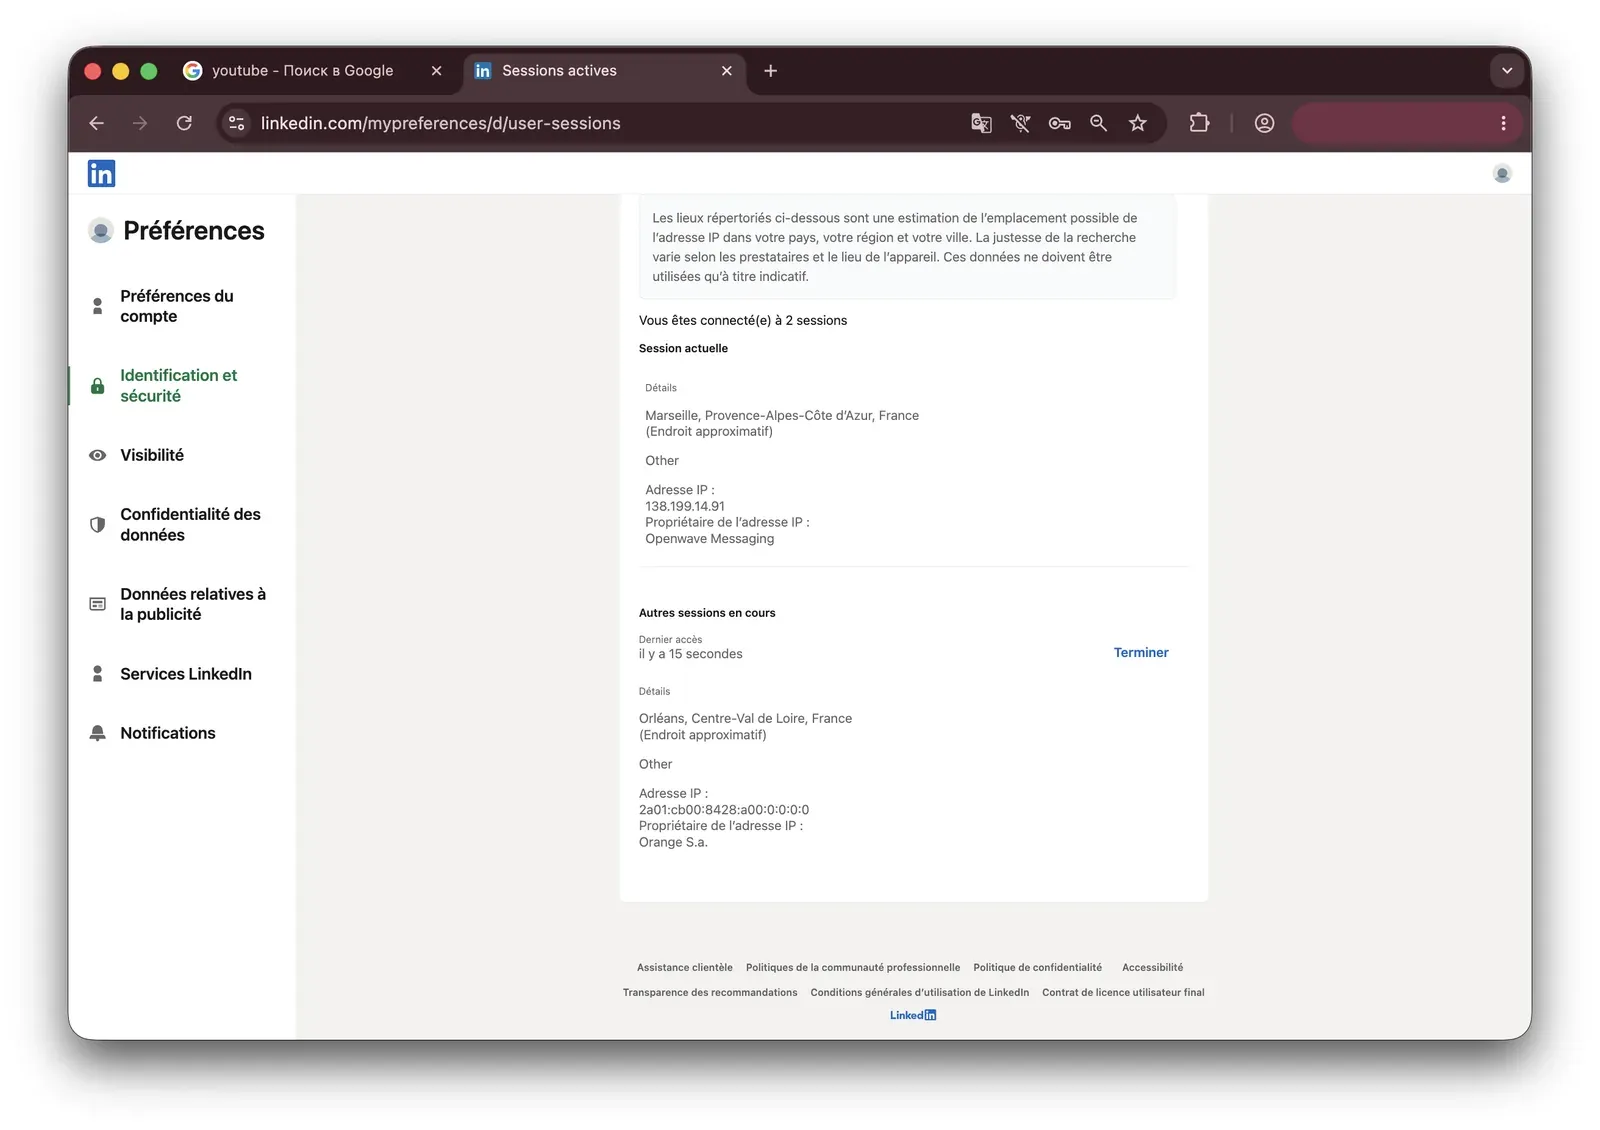This screenshot has width=1600, height=1130.
Task: Open profile avatar menu in LinkedIn header
Action: pyautogui.click(x=1502, y=174)
